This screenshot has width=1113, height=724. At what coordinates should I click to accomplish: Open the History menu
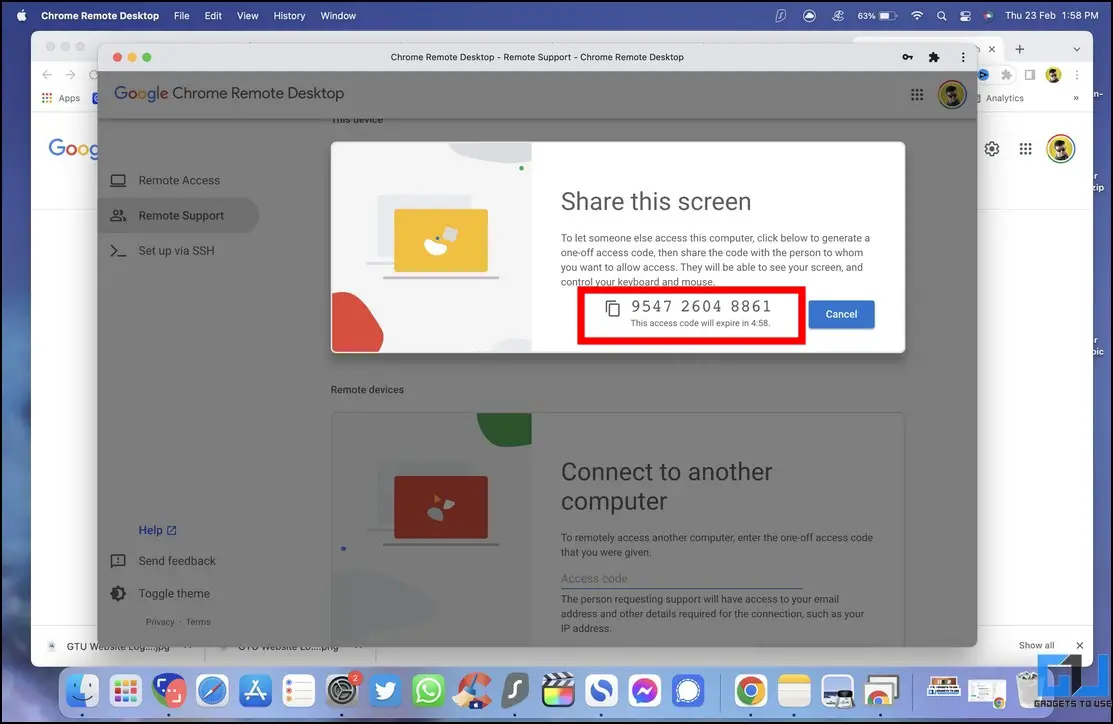pyautogui.click(x=289, y=16)
